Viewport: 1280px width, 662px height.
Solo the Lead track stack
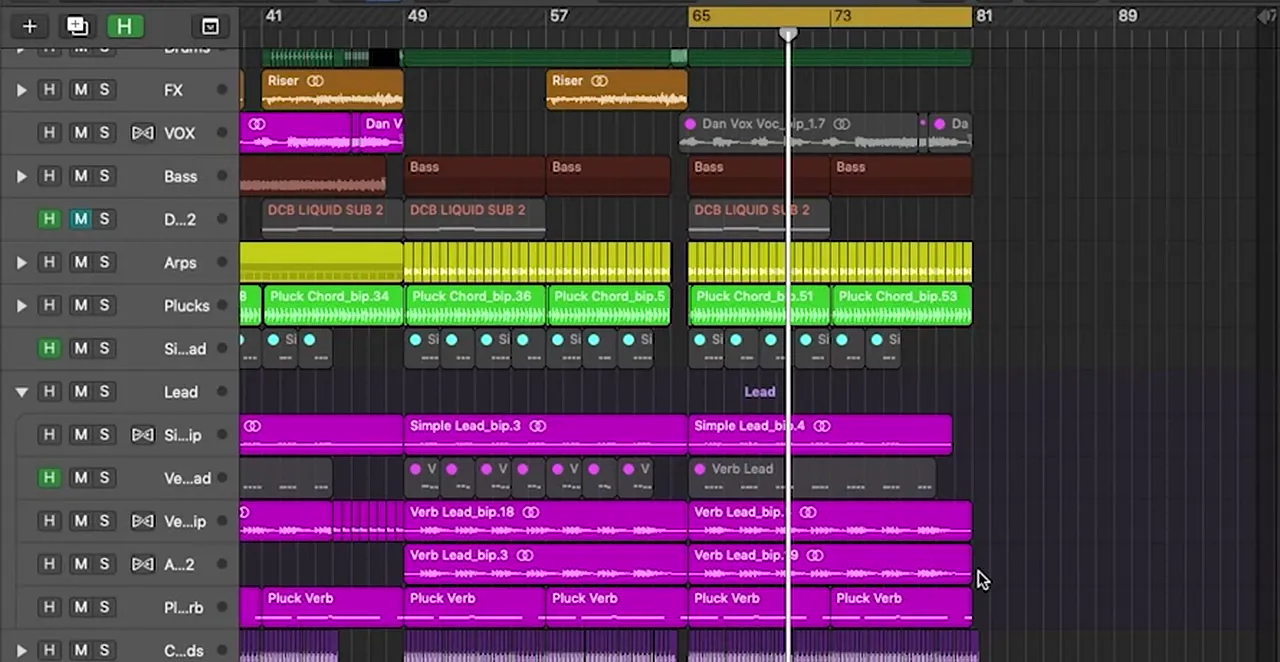point(104,392)
